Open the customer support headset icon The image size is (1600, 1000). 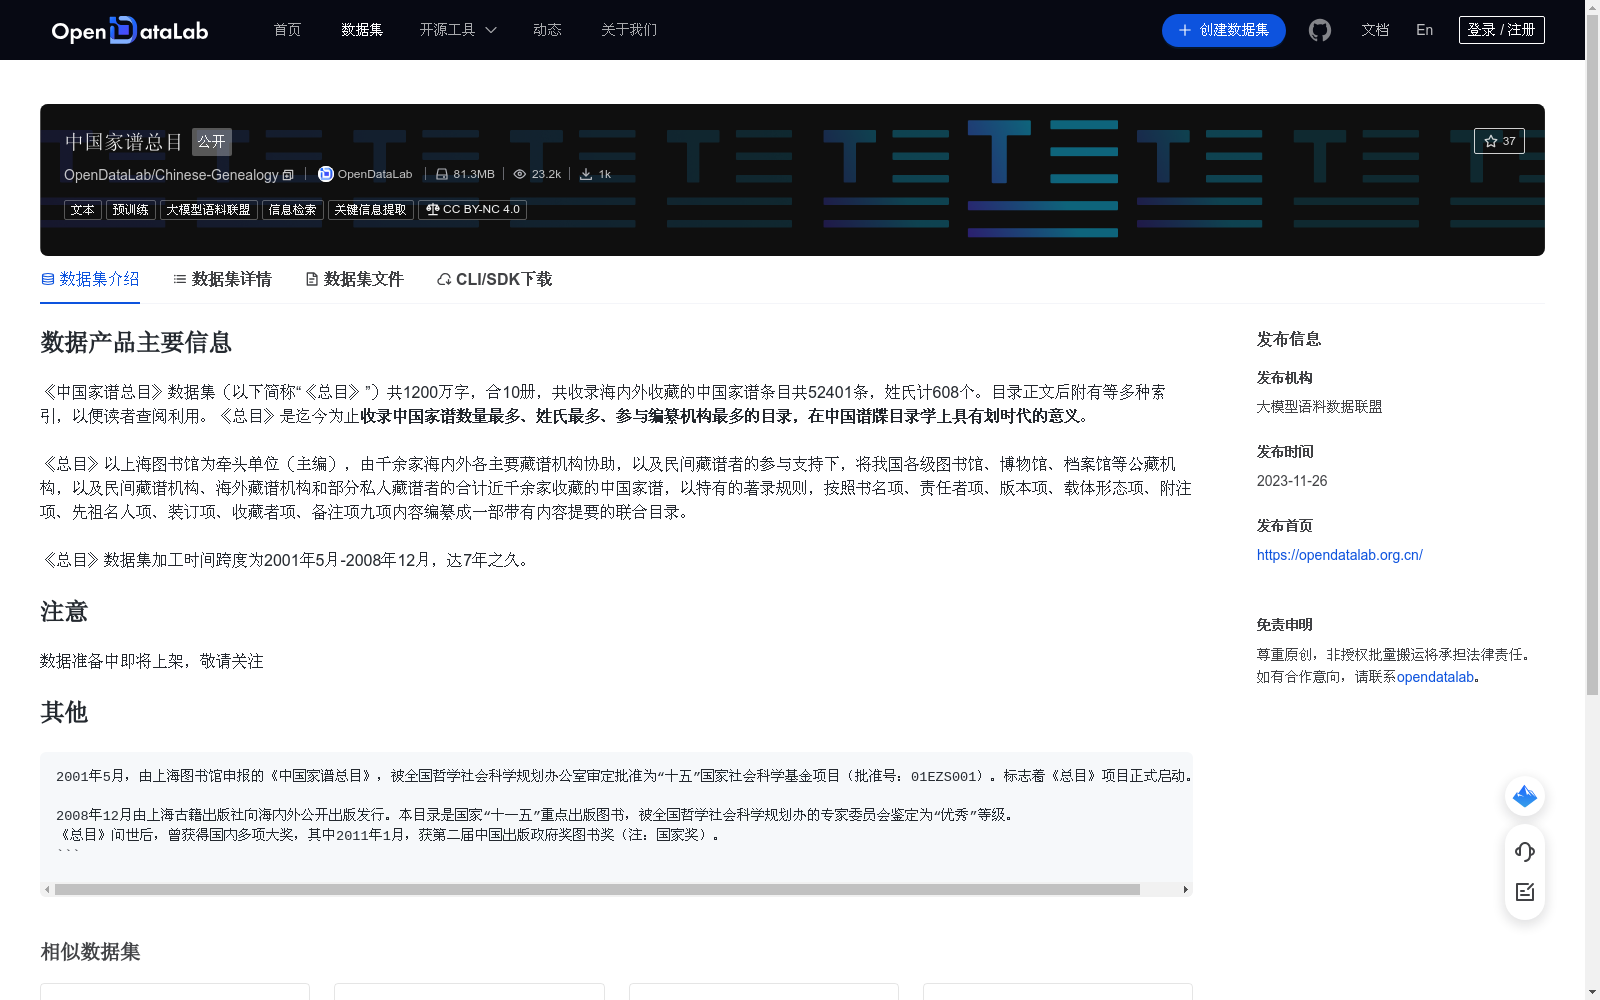(x=1524, y=852)
